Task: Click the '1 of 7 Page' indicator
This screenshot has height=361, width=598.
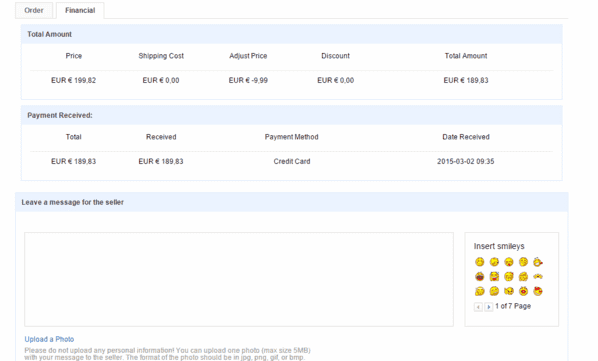Action: [513, 306]
